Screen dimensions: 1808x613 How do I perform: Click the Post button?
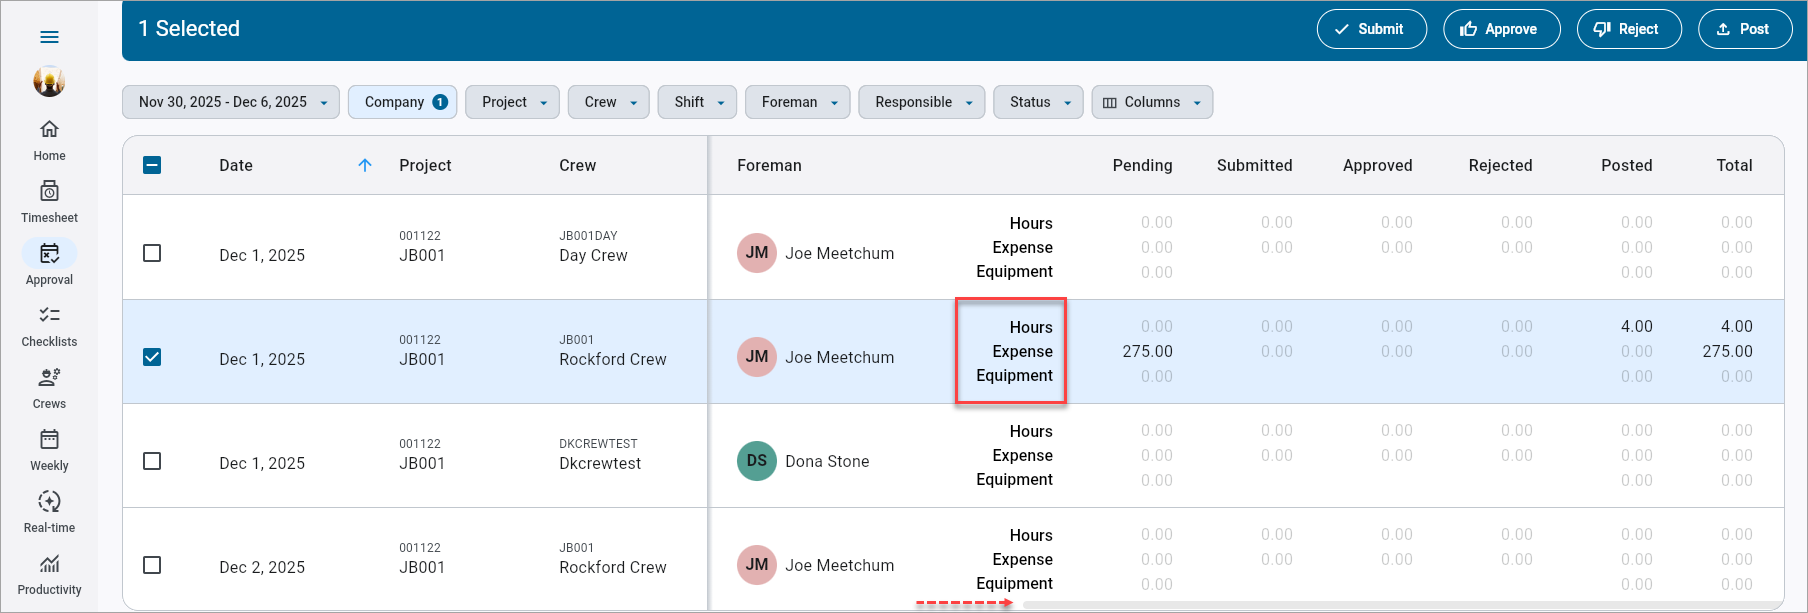coord(1745,29)
